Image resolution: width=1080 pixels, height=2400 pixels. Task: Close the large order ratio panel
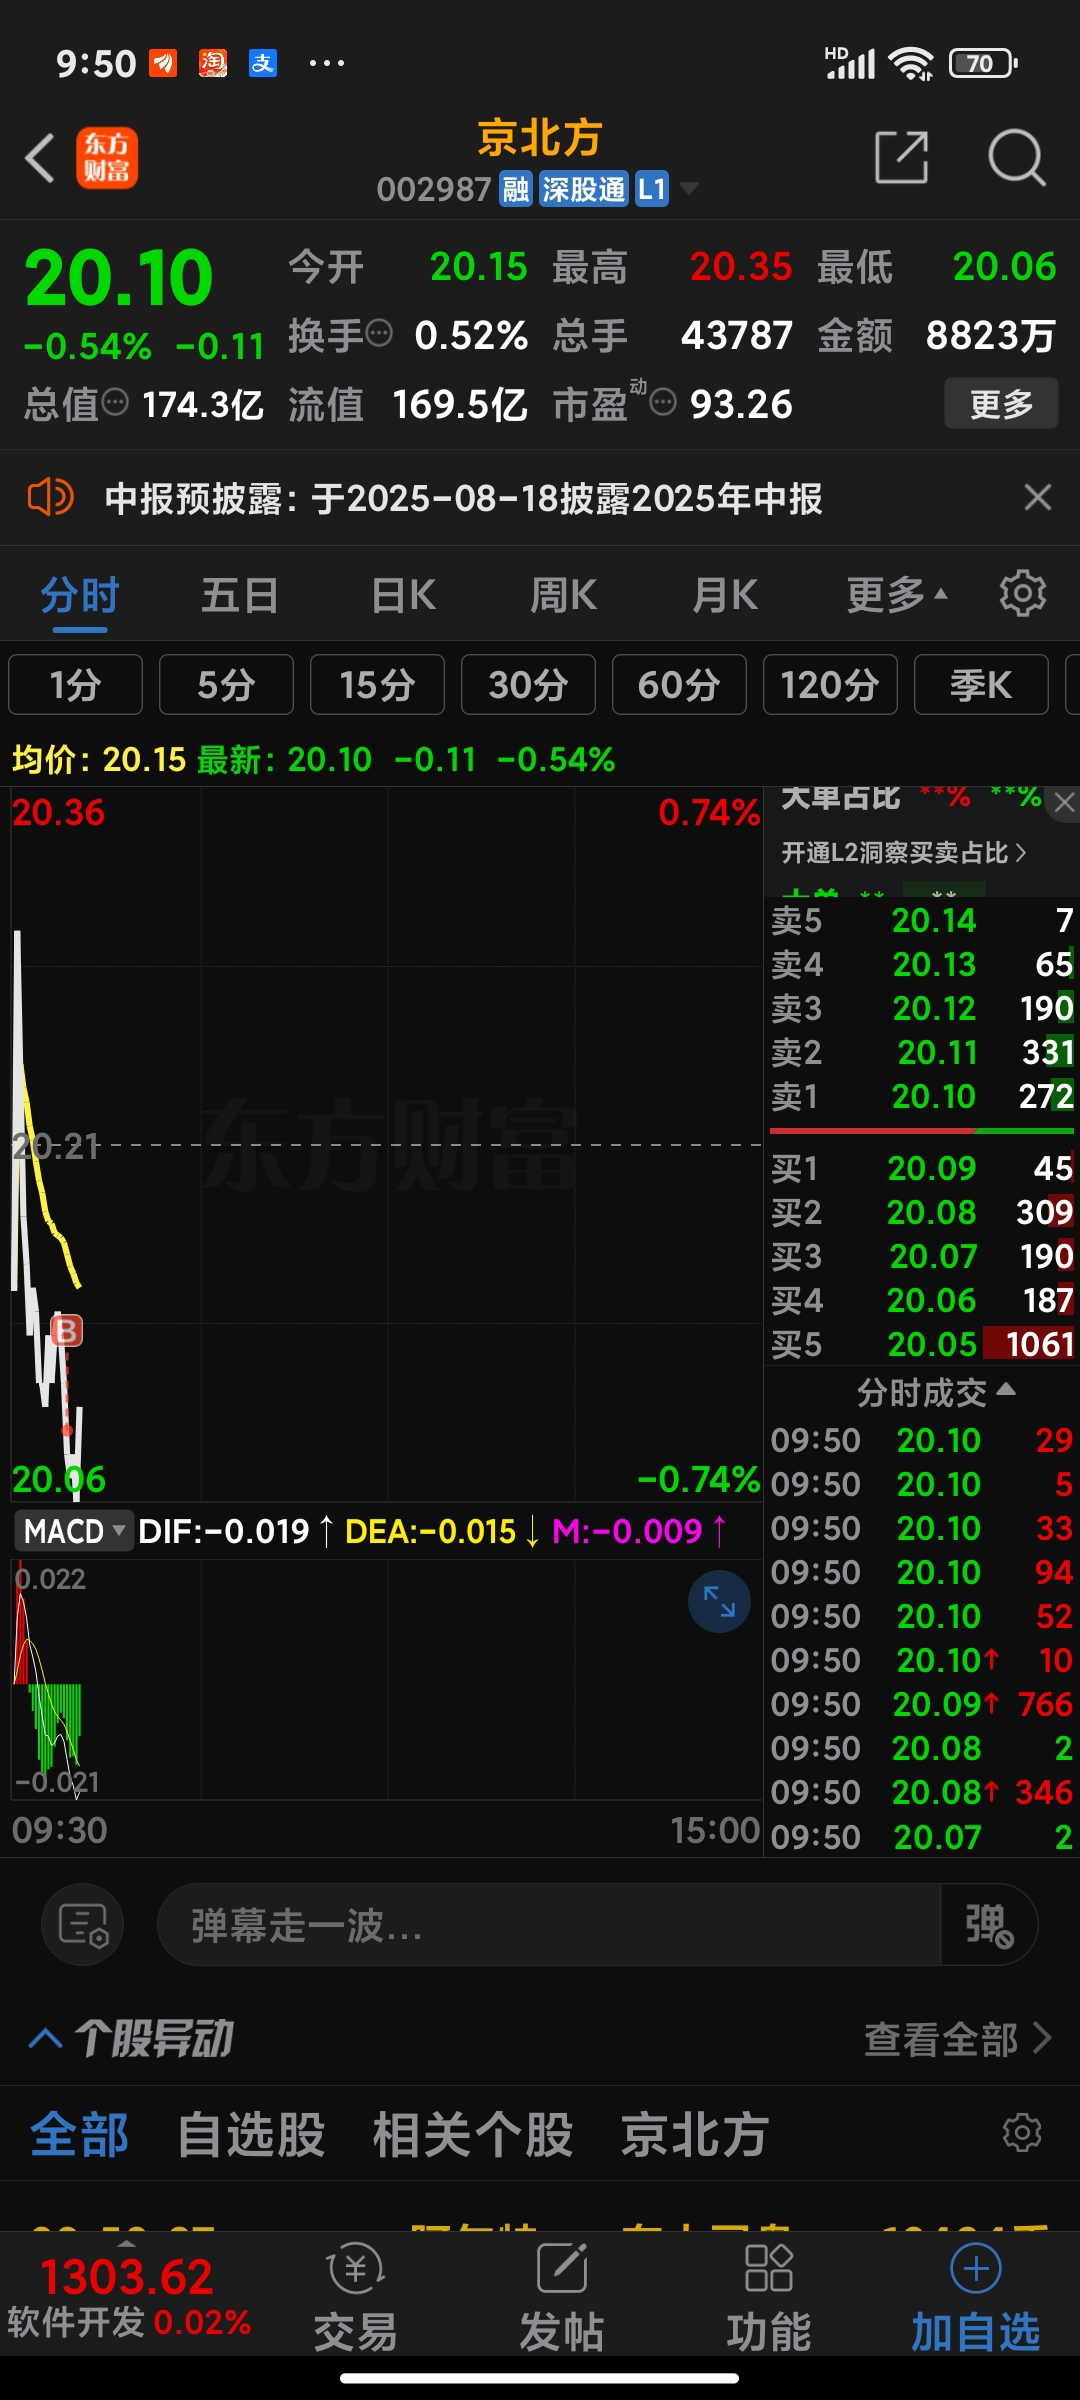(1064, 802)
